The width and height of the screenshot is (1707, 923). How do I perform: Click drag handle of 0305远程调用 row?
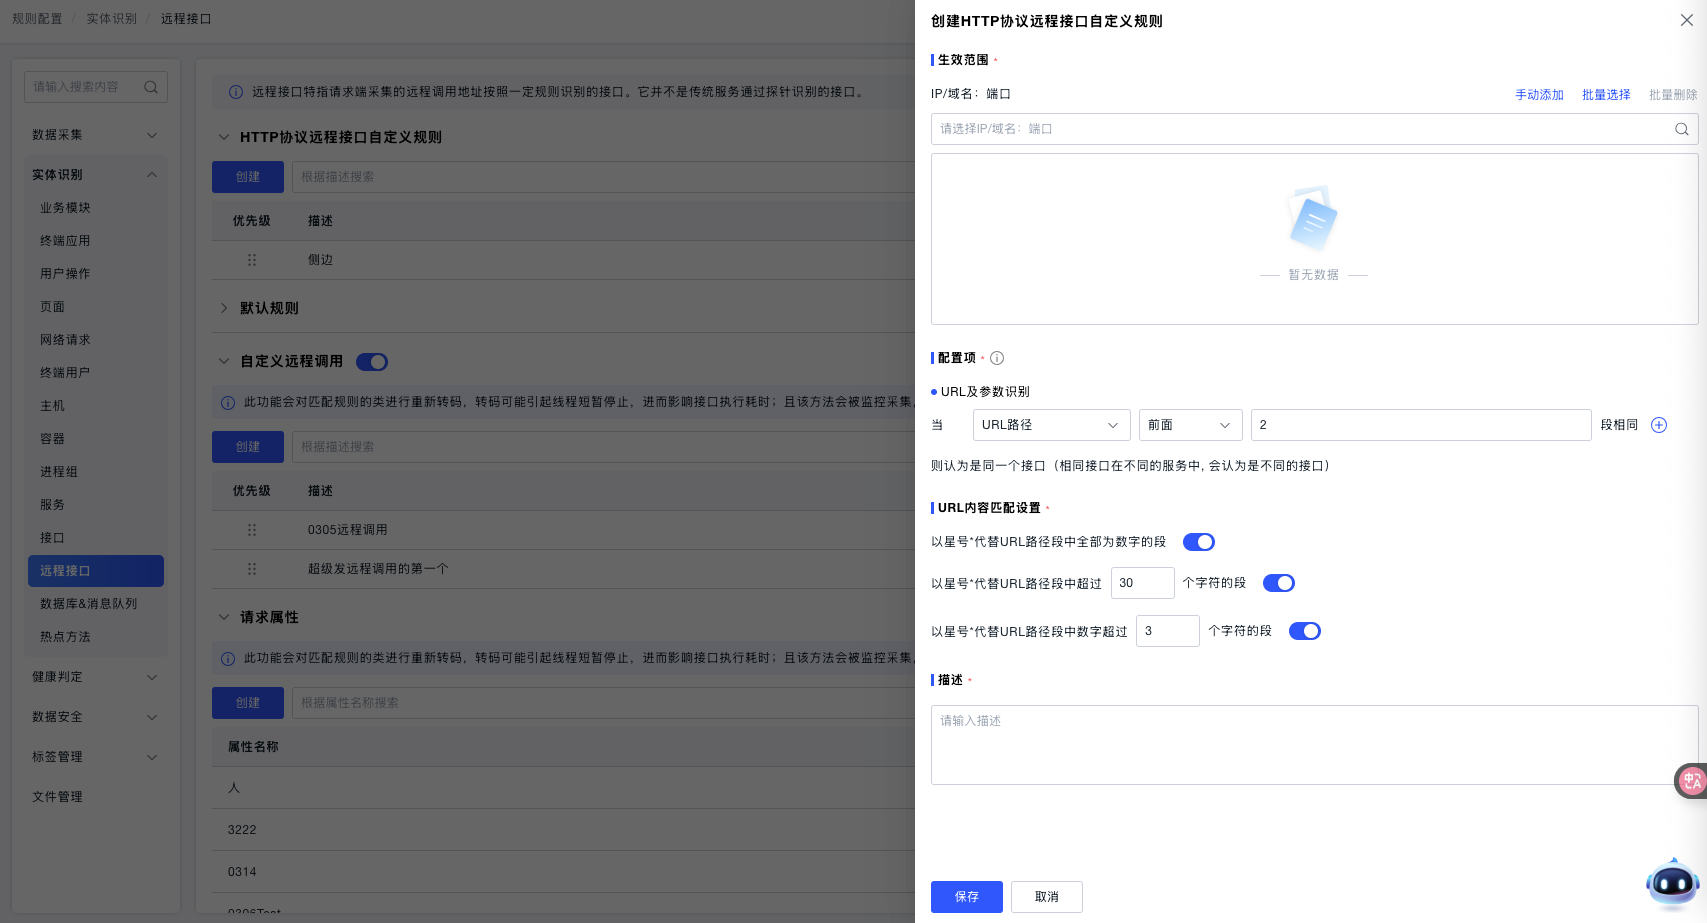[x=252, y=530]
